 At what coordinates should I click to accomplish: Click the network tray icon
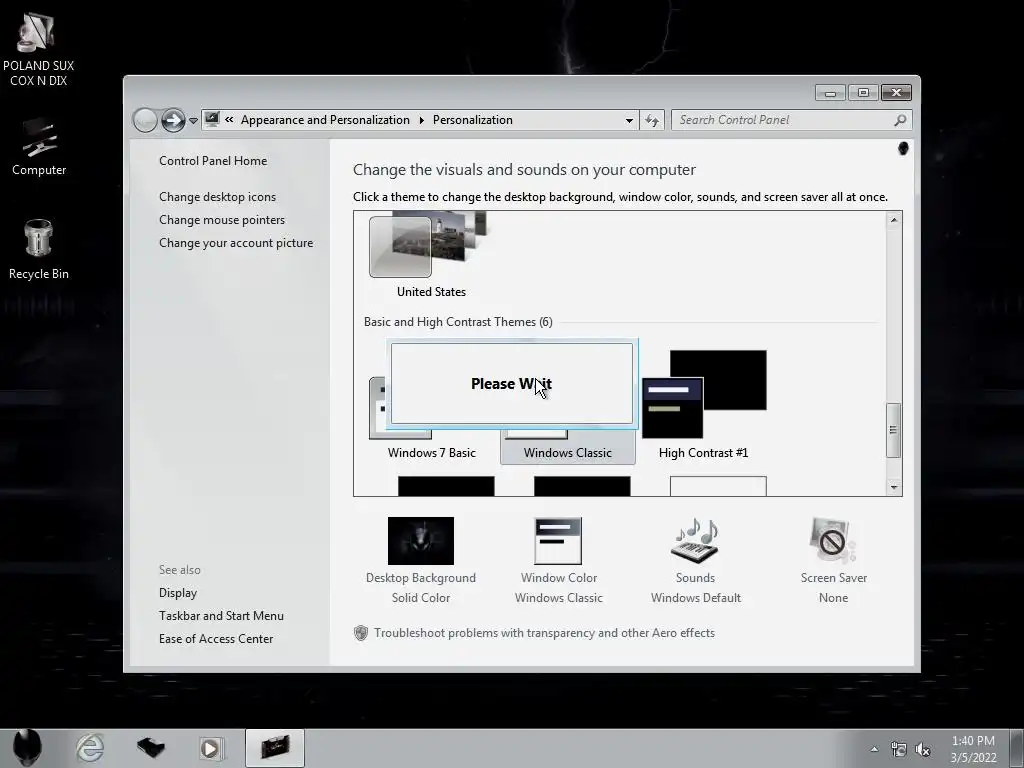pos(899,749)
